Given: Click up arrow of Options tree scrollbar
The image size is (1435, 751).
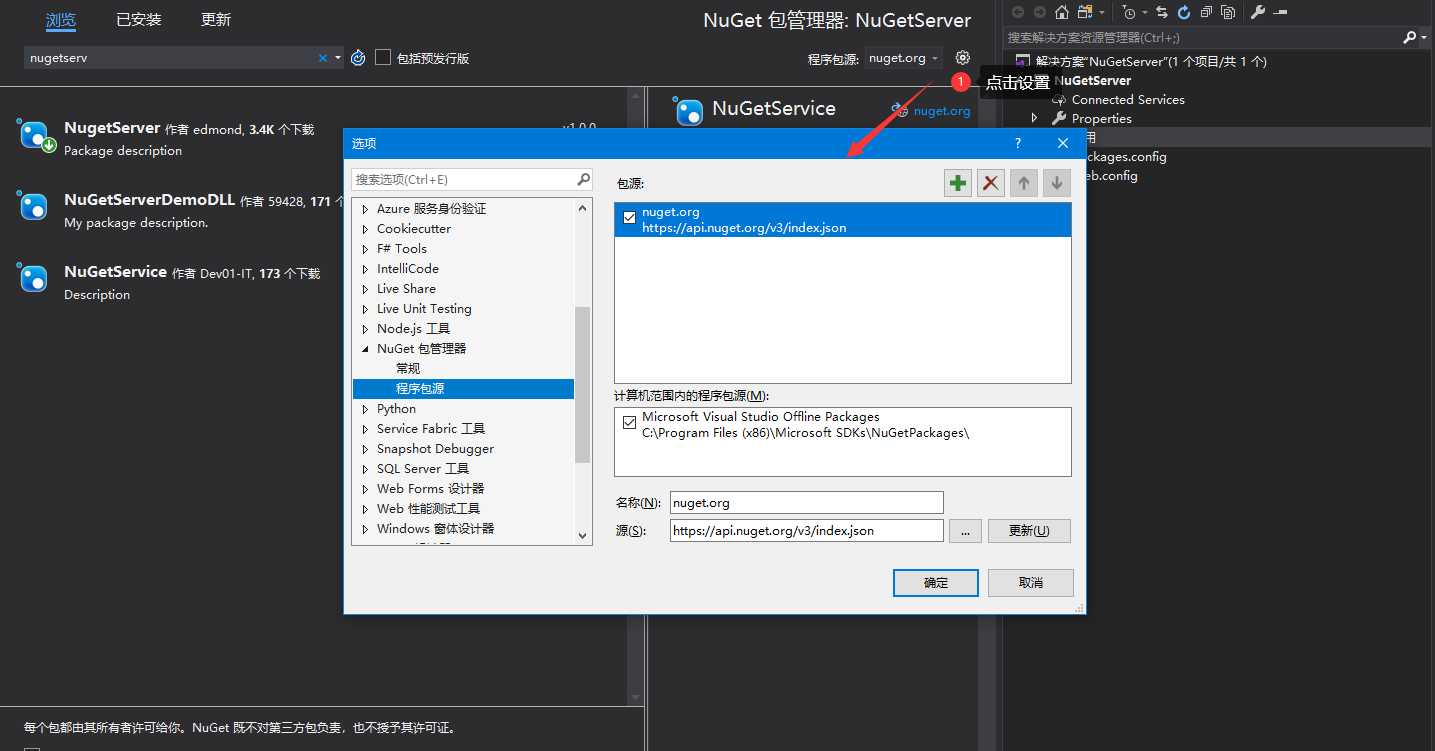Looking at the screenshot, I should click(x=584, y=208).
